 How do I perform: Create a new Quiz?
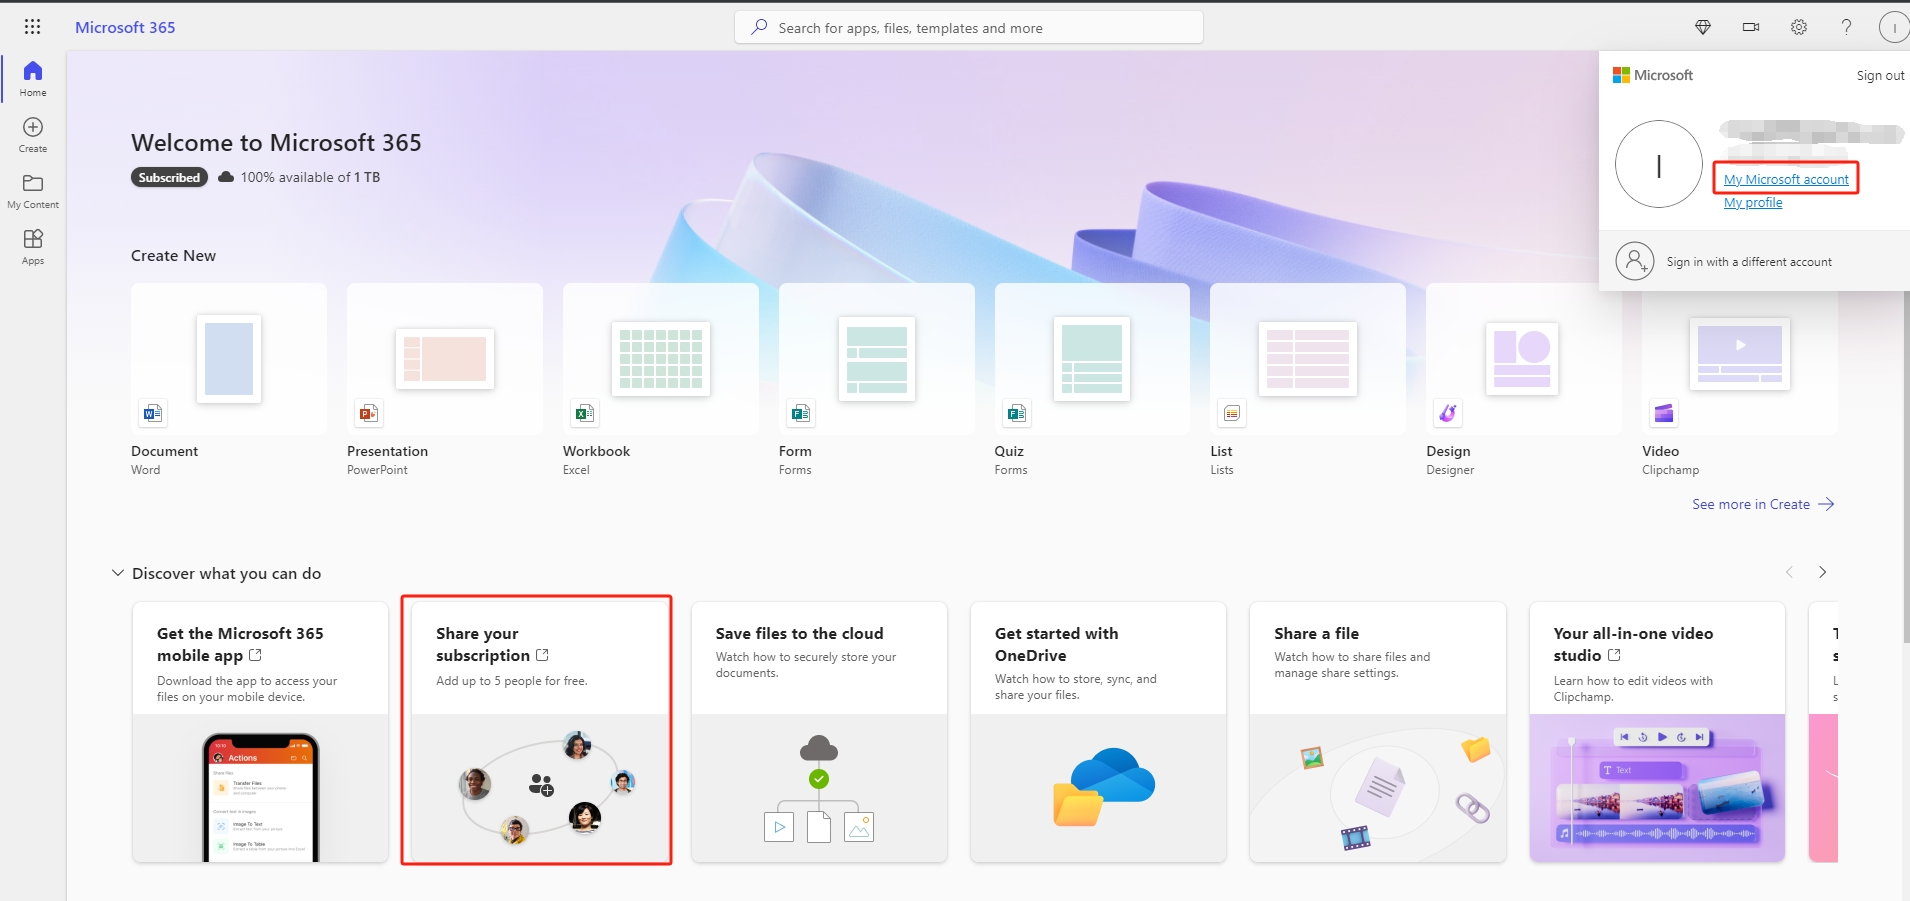pyautogui.click(x=1092, y=380)
